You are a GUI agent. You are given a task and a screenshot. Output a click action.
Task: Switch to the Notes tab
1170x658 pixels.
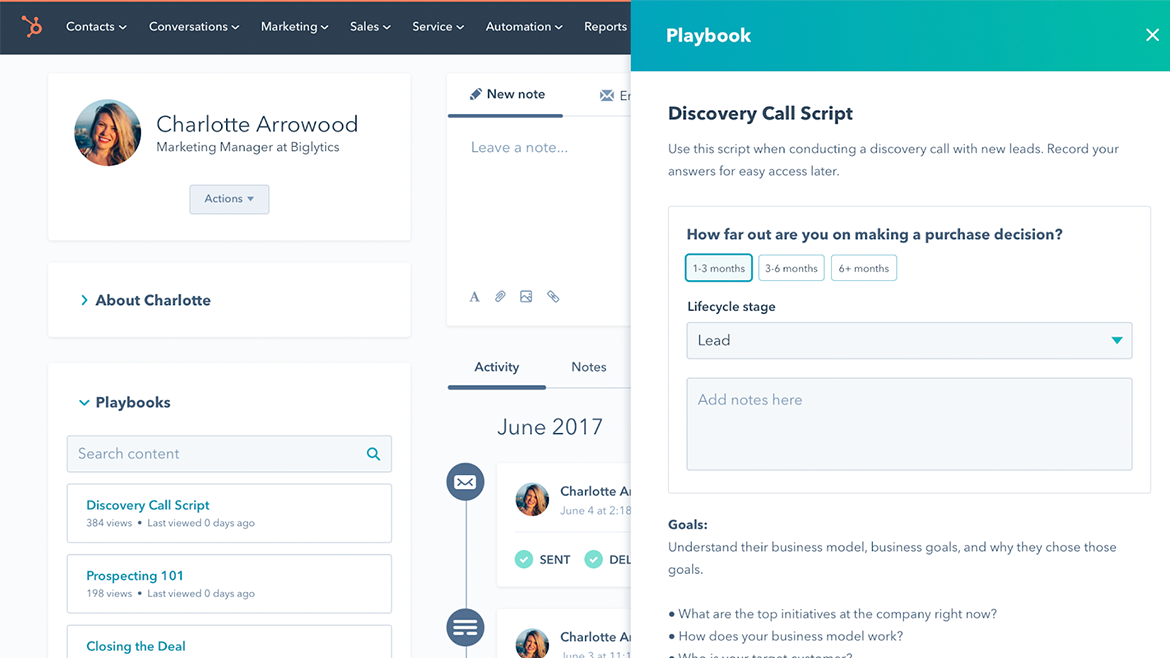click(x=588, y=367)
